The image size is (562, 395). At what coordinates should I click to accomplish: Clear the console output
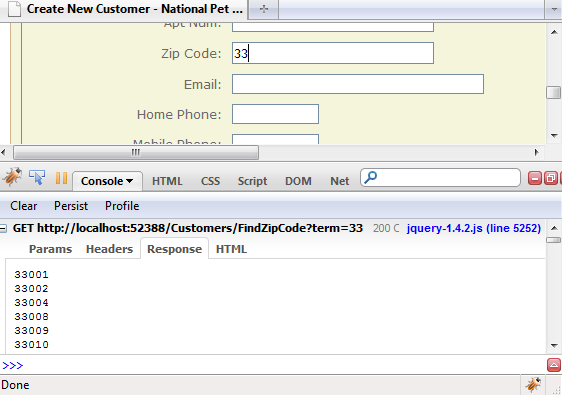(24, 206)
